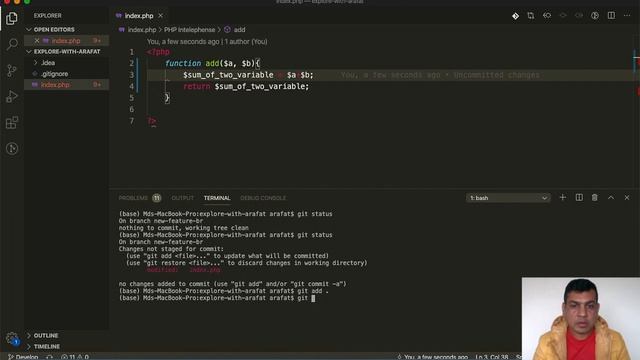
Task: Open the .gitignore file
Action: coord(55,74)
